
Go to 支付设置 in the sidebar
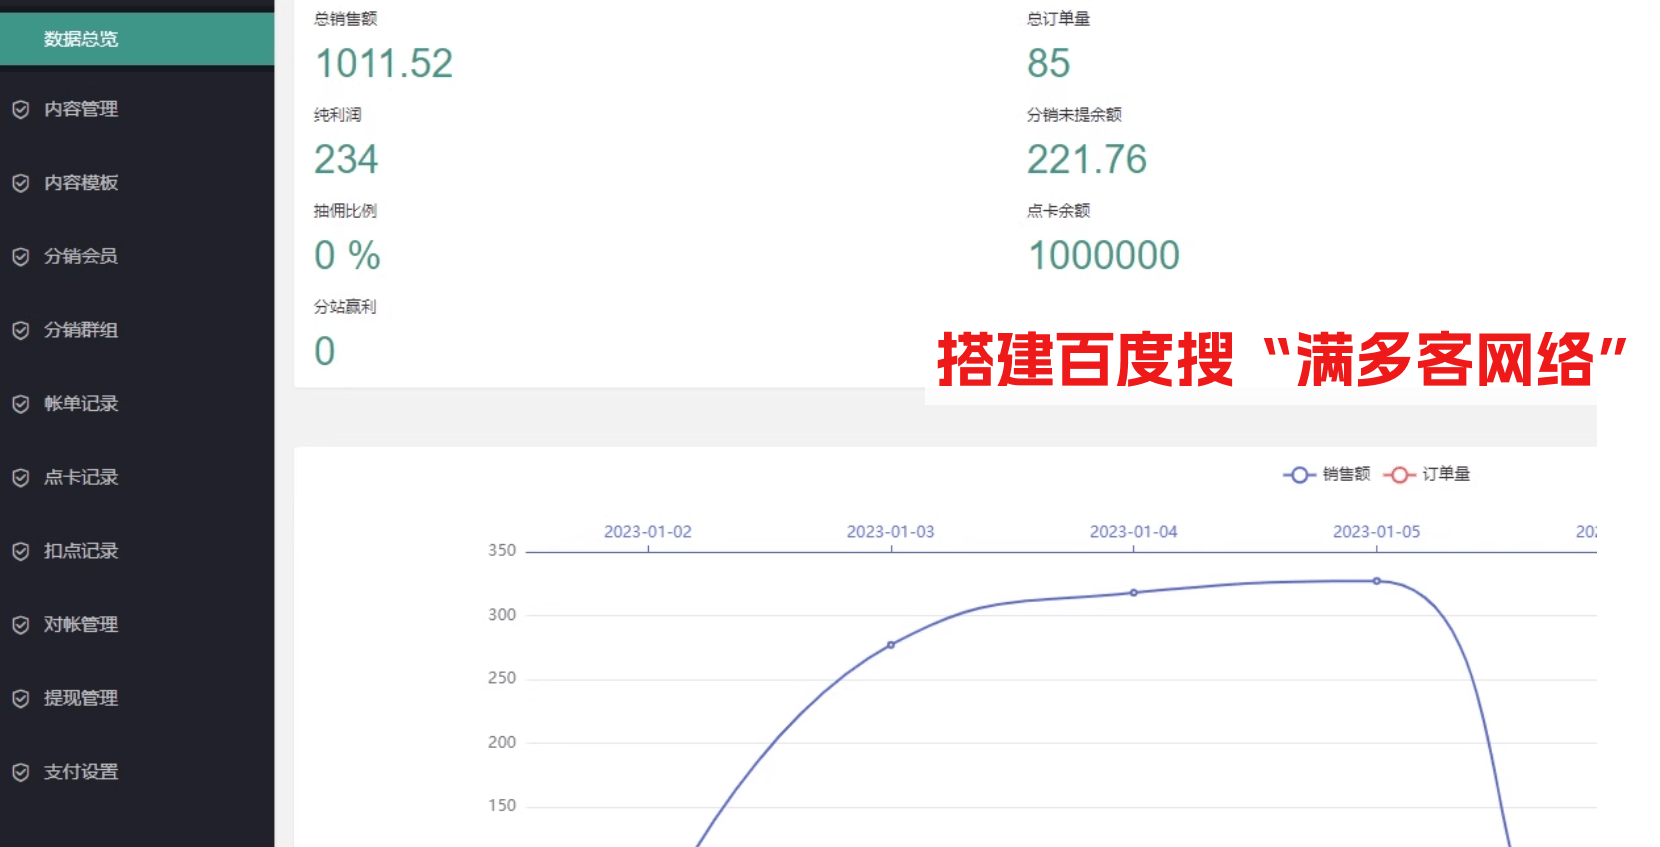point(81,772)
